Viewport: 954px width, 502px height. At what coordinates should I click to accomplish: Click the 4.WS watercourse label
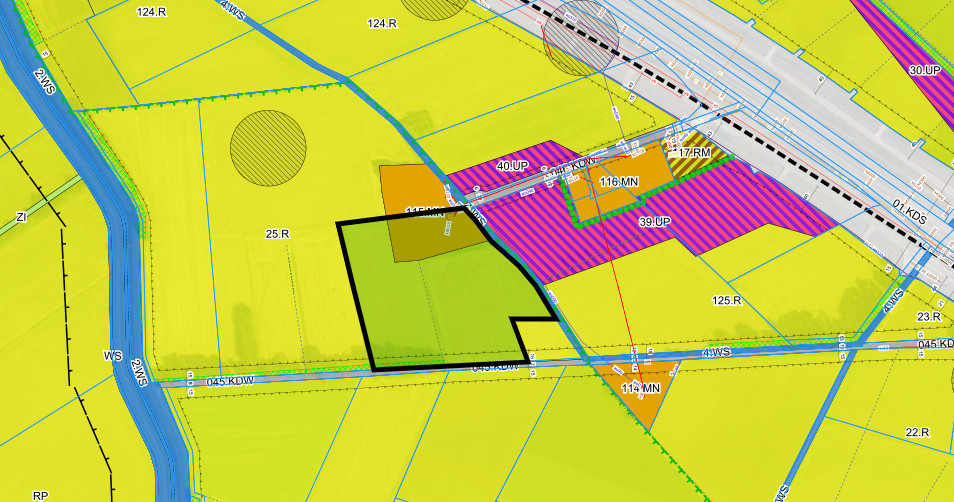point(717,352)
